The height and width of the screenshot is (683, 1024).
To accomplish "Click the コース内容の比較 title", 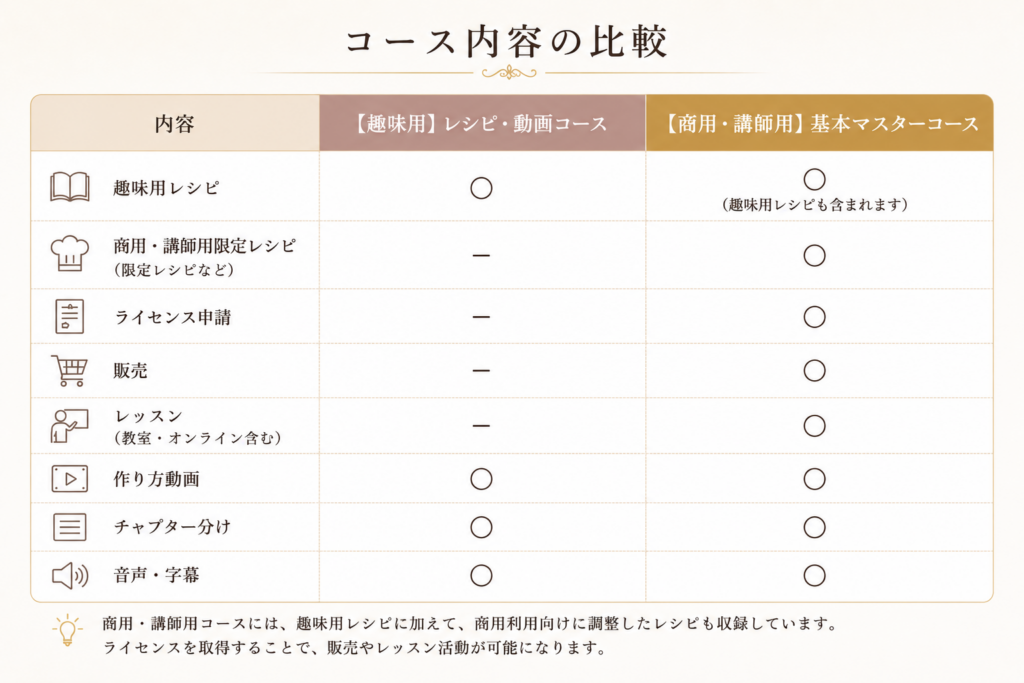I will click(x=507, y=42).
